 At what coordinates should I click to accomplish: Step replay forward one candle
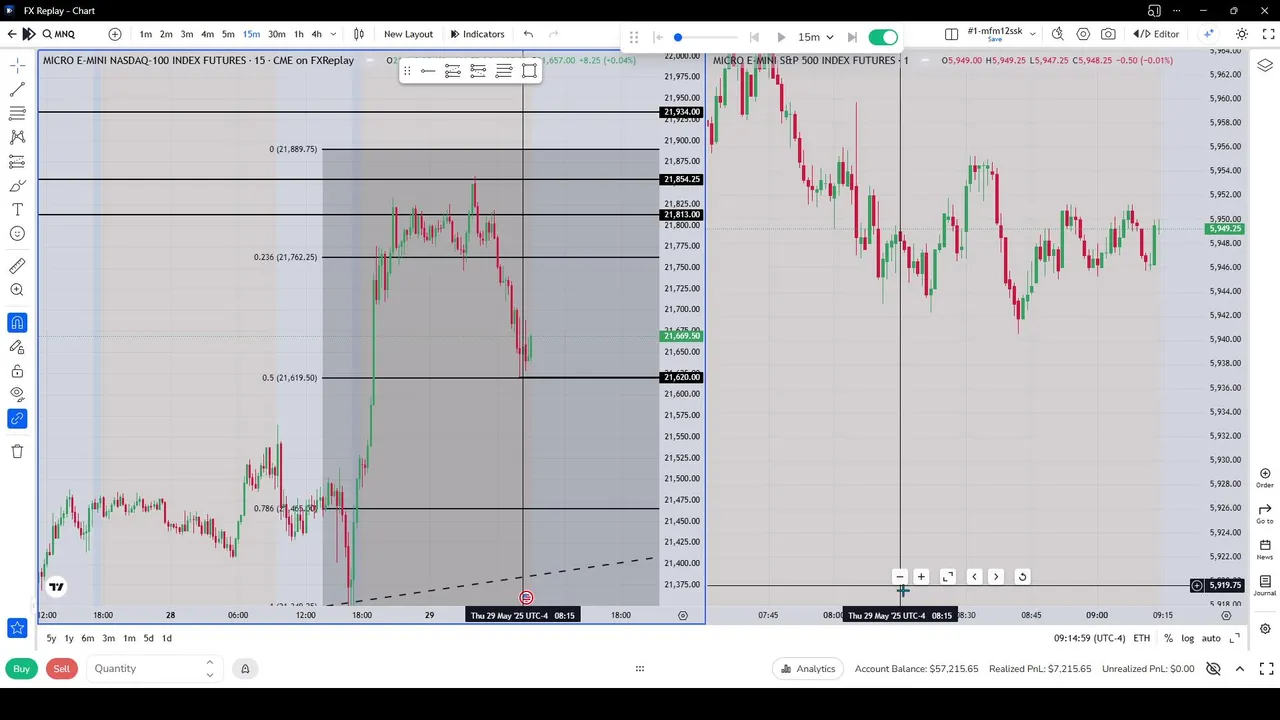tap(852, 37)
